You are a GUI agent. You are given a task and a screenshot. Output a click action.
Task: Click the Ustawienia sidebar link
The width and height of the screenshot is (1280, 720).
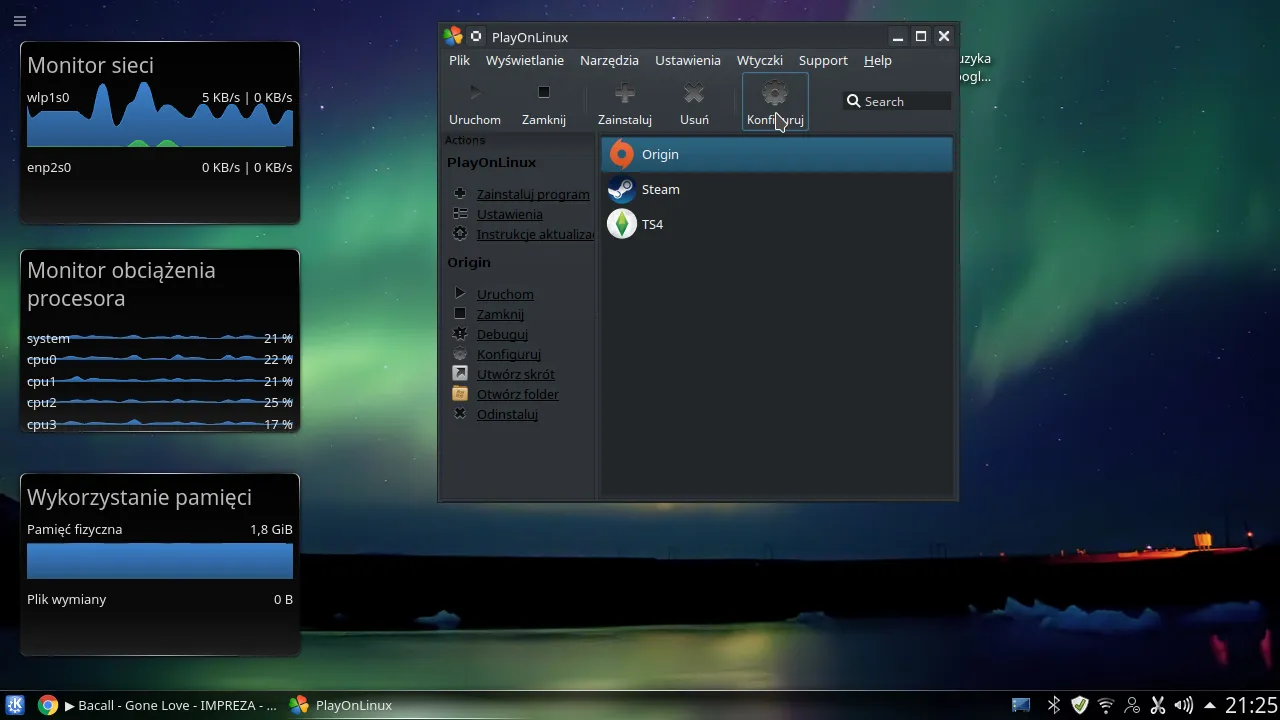[x=510, y=214]
